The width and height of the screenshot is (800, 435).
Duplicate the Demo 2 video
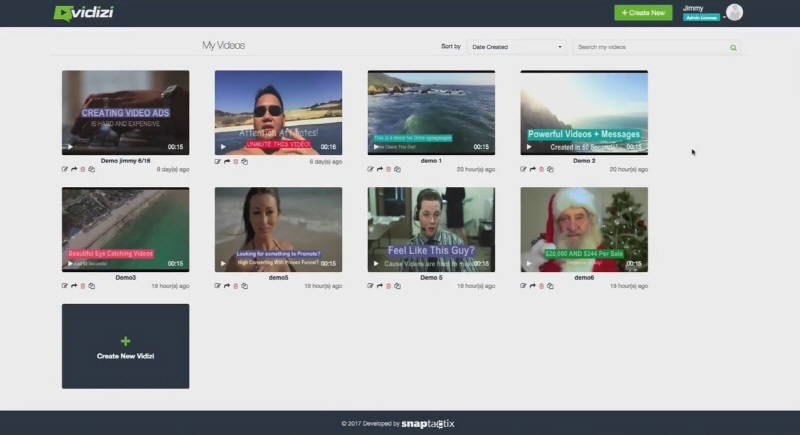pos(551,169)
